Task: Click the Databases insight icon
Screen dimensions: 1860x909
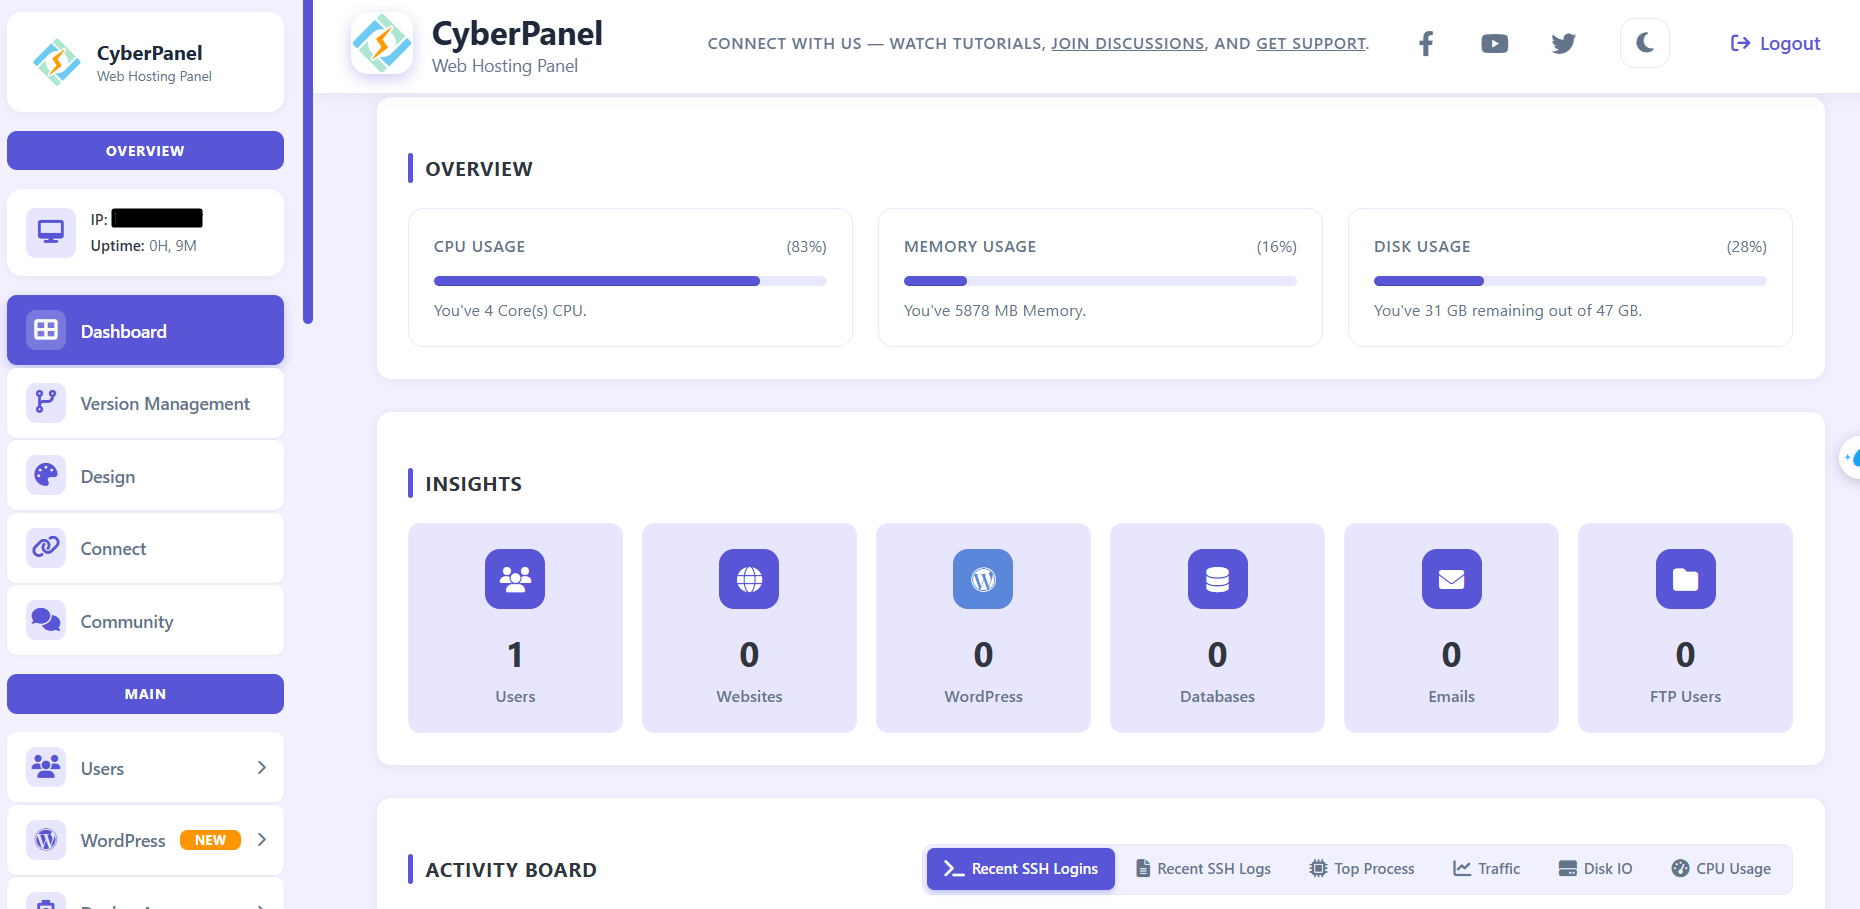Action: (1217, 579)
